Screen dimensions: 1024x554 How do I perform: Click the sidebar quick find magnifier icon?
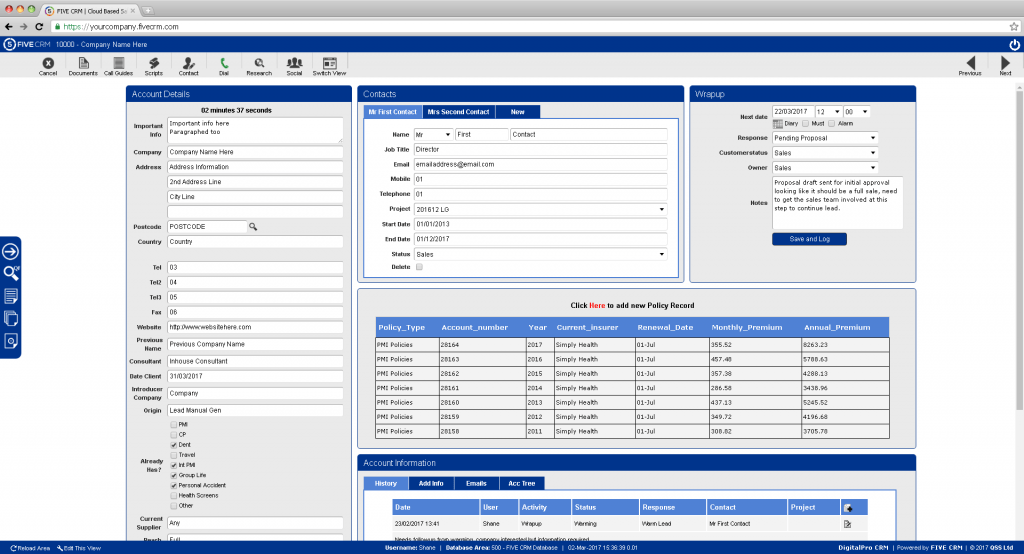click(11, 273)
